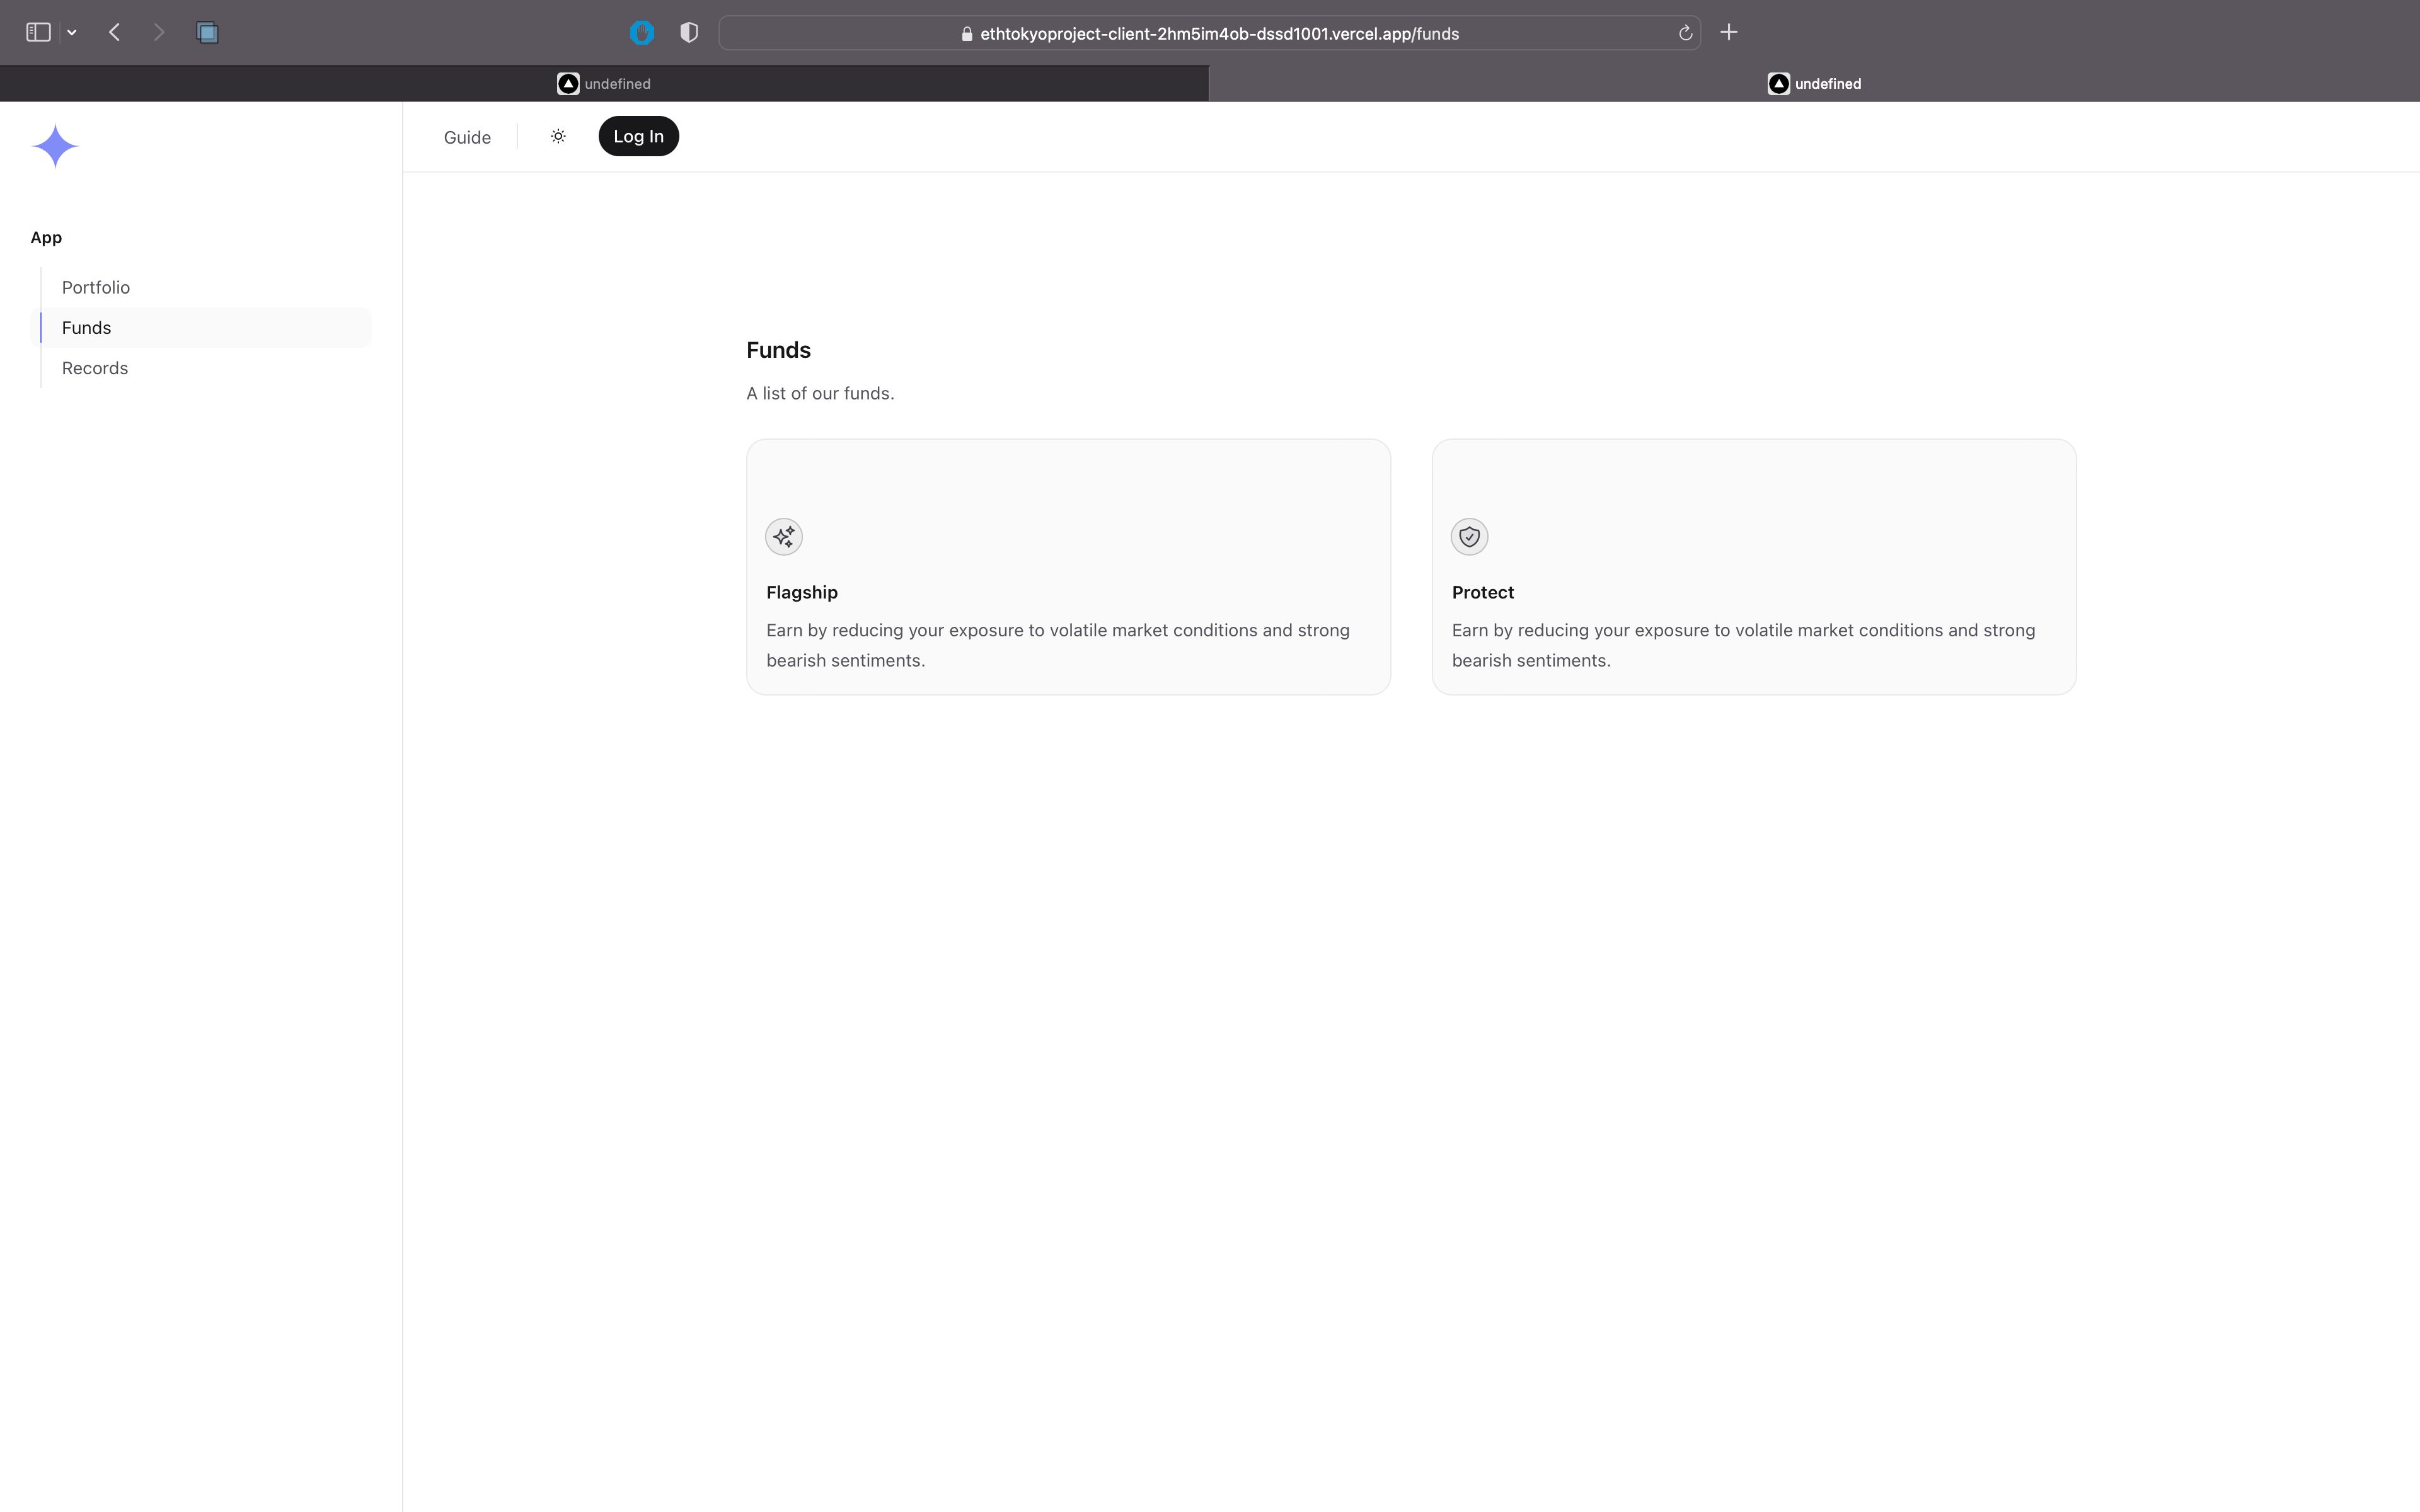The height and width of the screenshot is (1512, 2420).
Task: Click the browser back navigation arrow
Action: click(x=115, y=31)
